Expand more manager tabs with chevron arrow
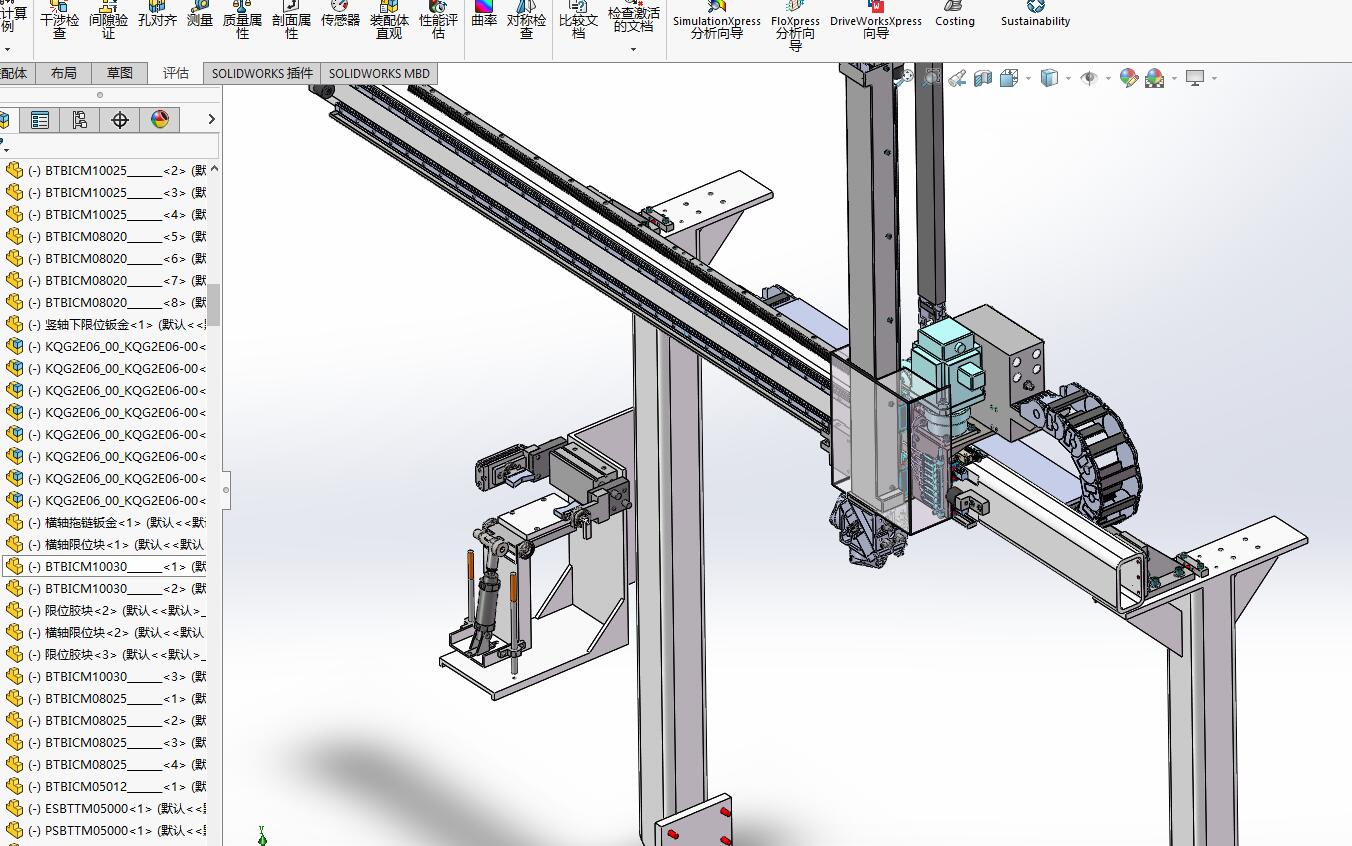The height and width of the screenshot is (846, 1352). [x=211, y=119]
